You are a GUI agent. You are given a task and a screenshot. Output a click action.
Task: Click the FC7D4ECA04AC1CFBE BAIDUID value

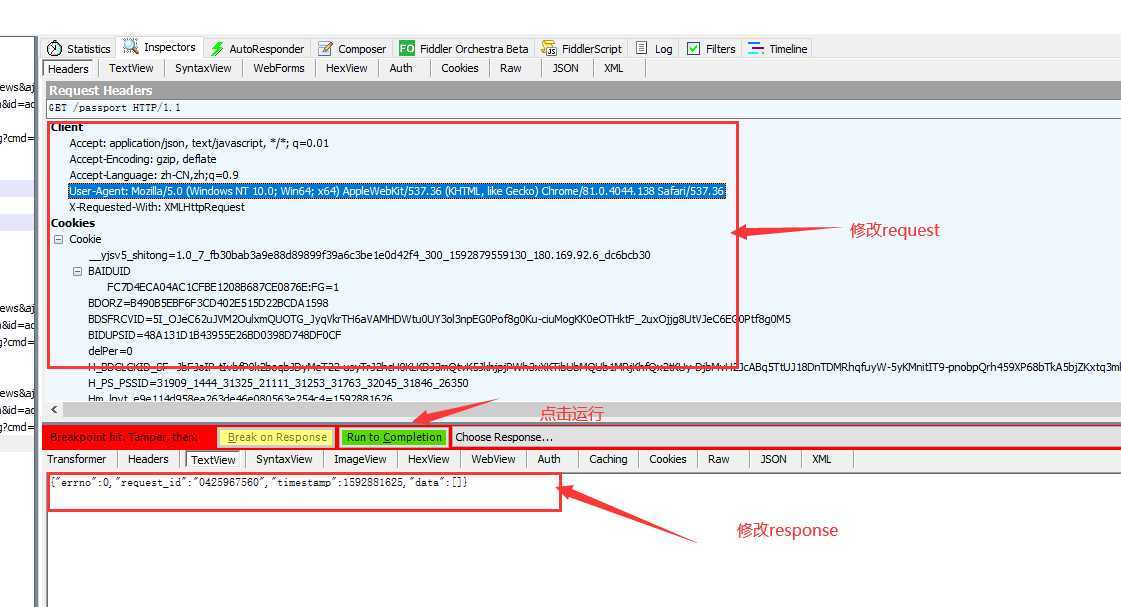click(223, 287)
